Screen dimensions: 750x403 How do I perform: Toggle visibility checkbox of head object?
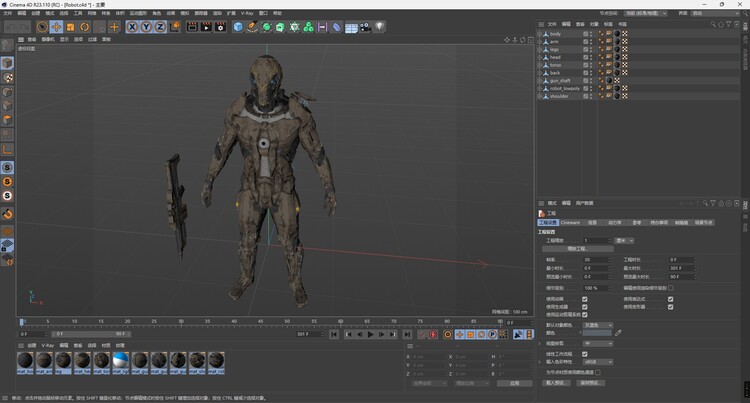coord(585,57)
